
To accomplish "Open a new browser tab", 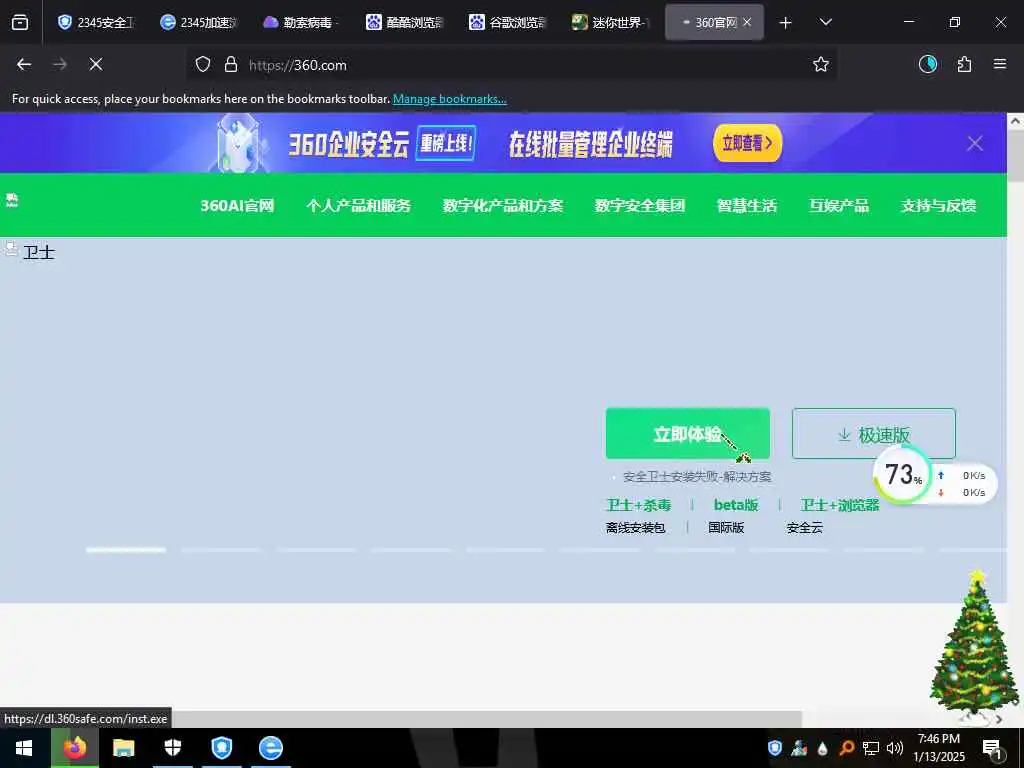I will 786,23.
